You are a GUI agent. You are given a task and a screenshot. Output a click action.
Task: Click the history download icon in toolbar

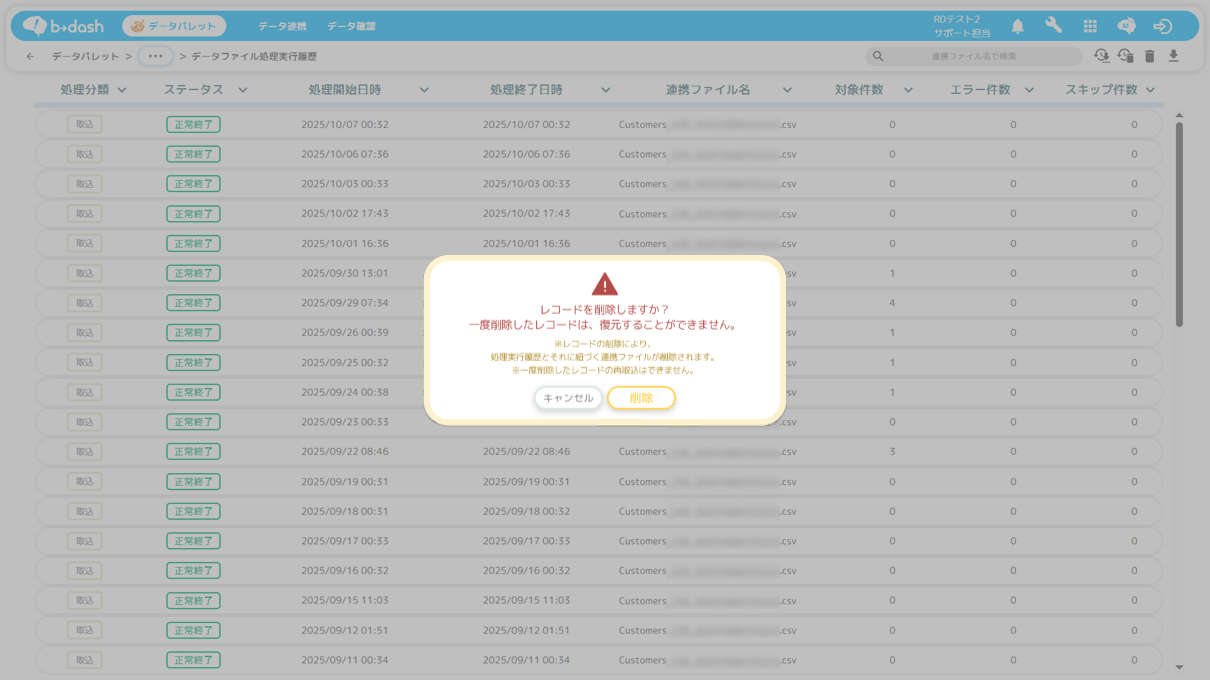[x=1101, y=57]
